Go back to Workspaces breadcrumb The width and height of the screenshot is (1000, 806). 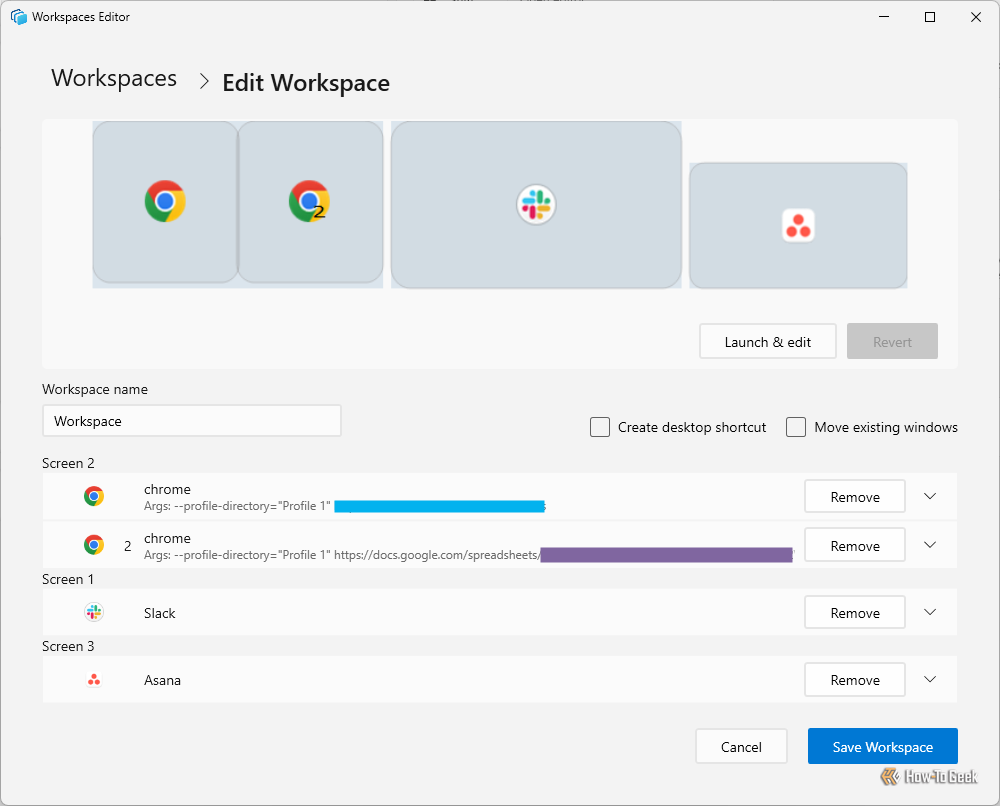pos(114,79)
